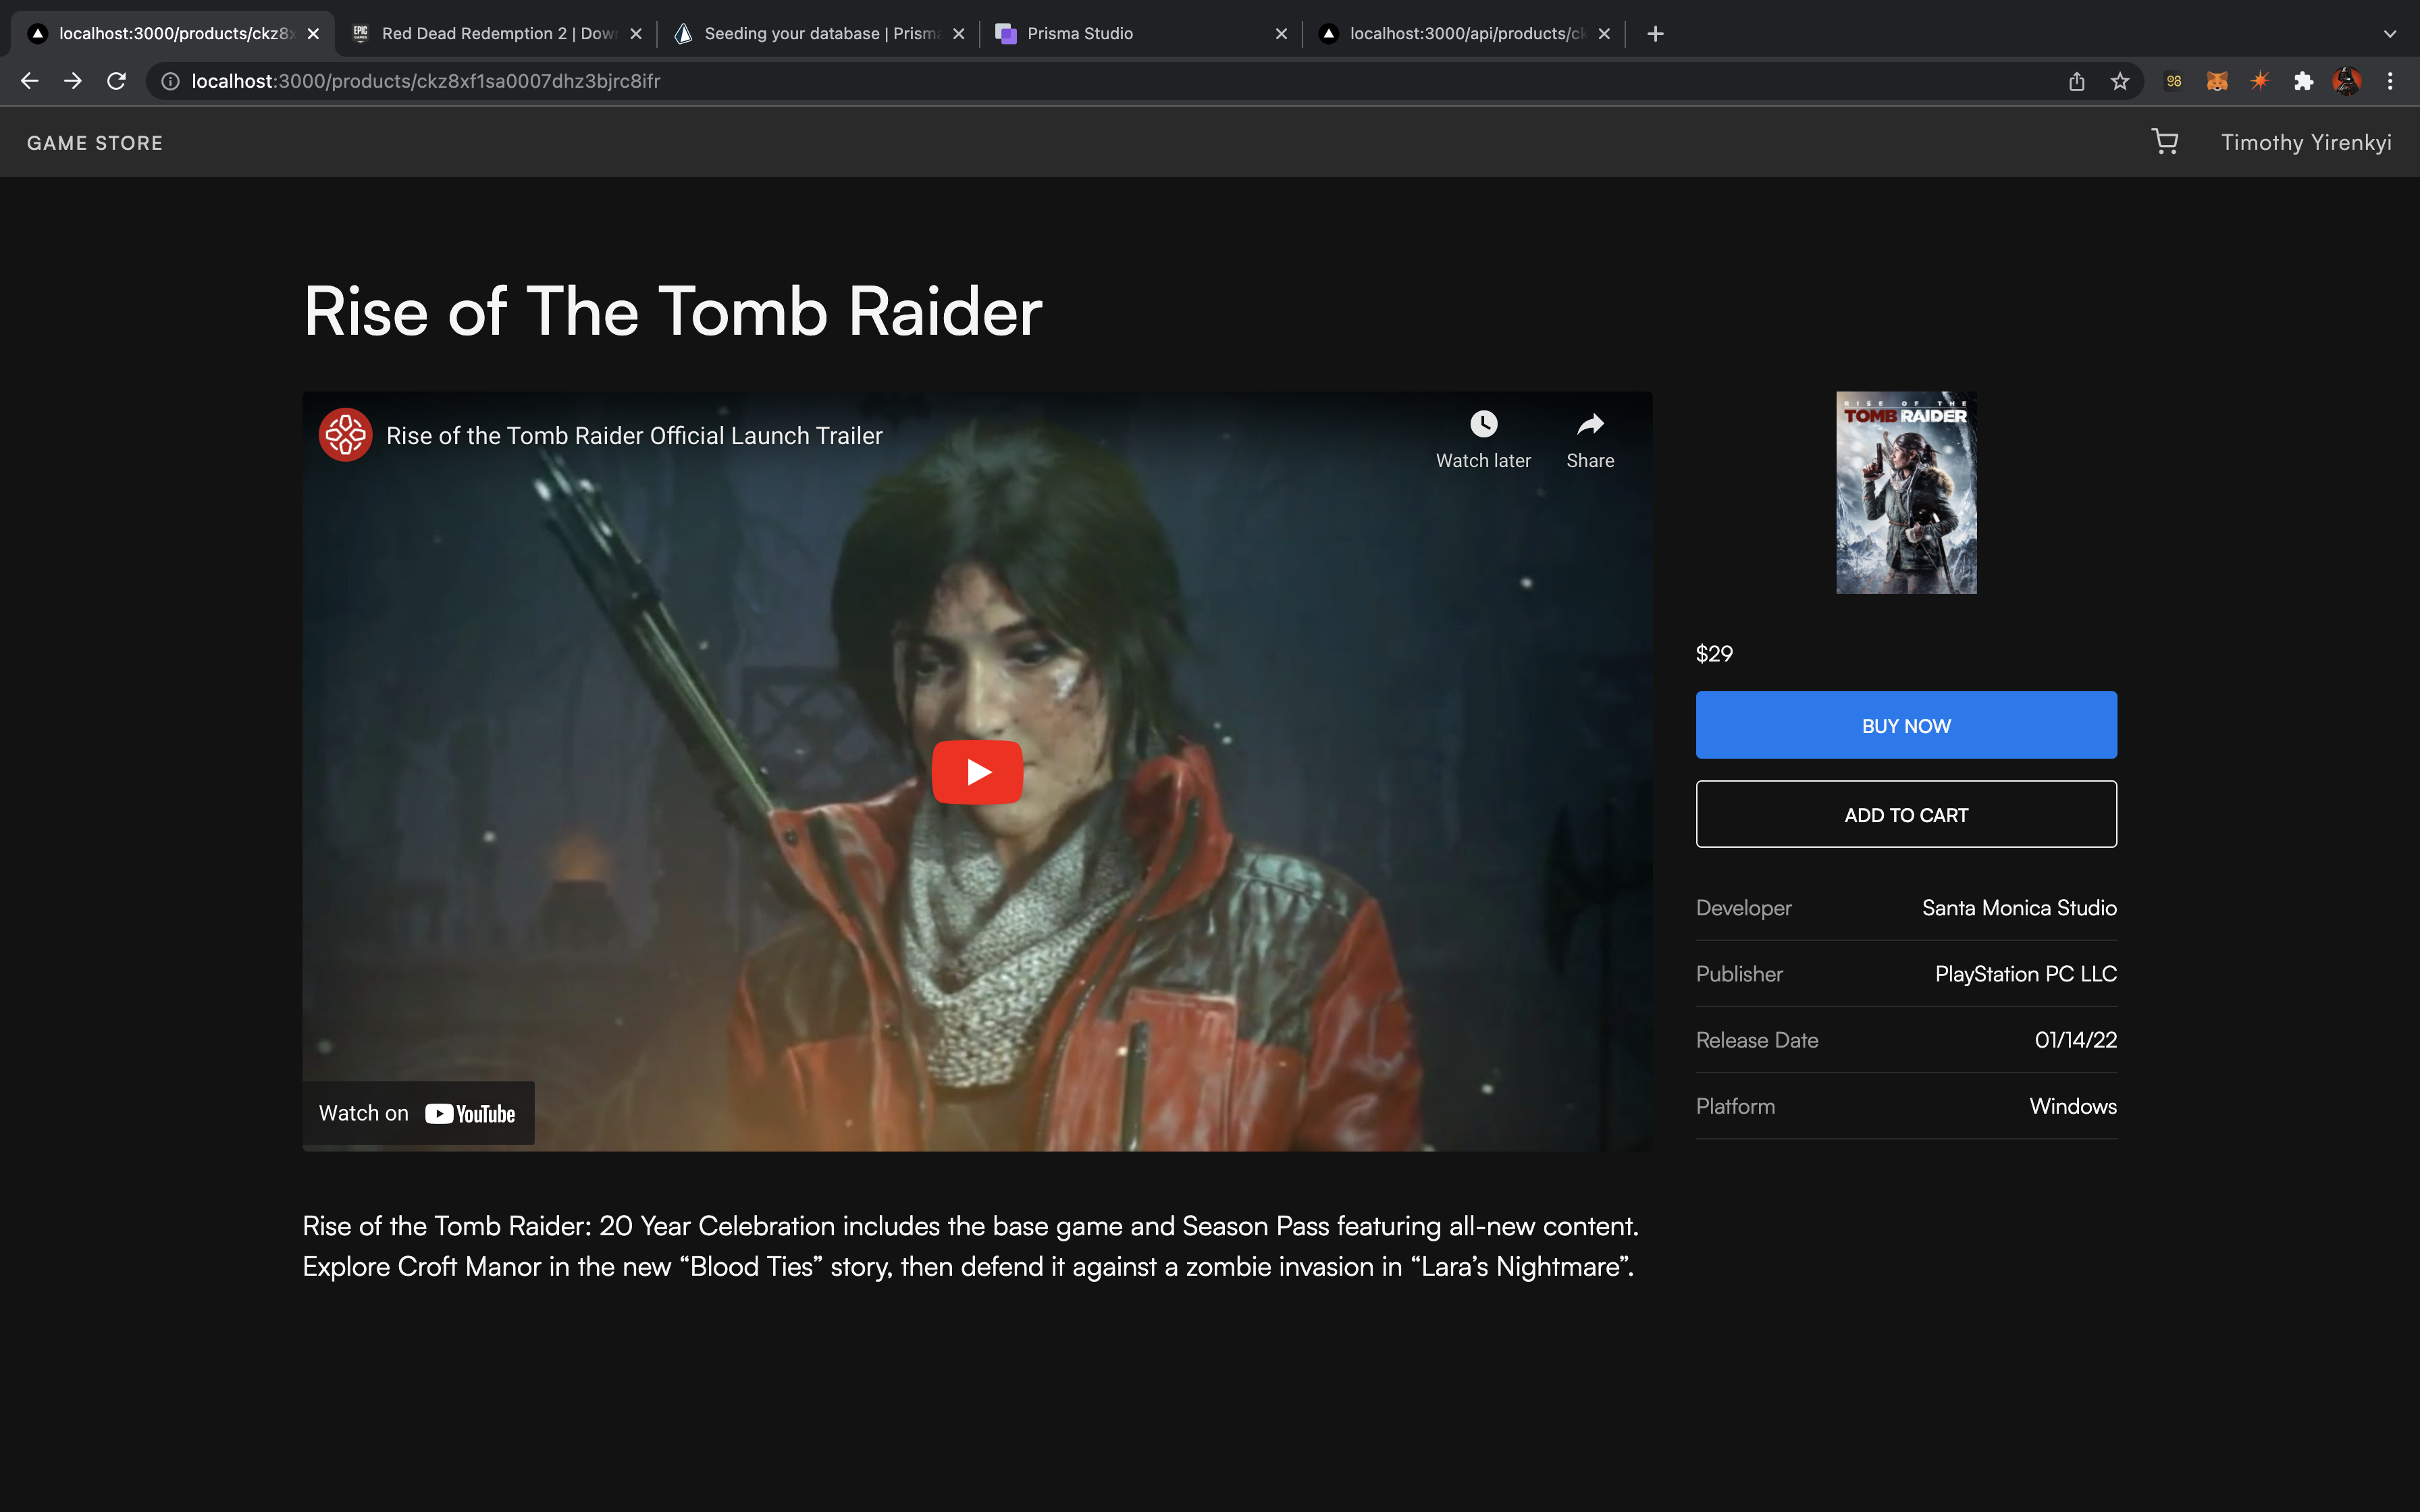Click the BUY NOW button
Image resolution: width=2420 pixels, height=1512 pixels.
1906,725
